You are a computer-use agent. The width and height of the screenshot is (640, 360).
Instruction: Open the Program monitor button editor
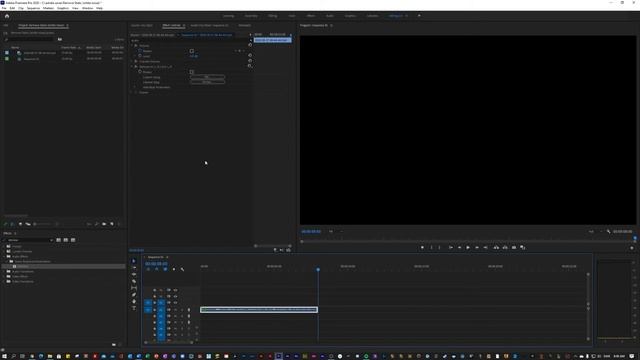[x=632, y=248]
